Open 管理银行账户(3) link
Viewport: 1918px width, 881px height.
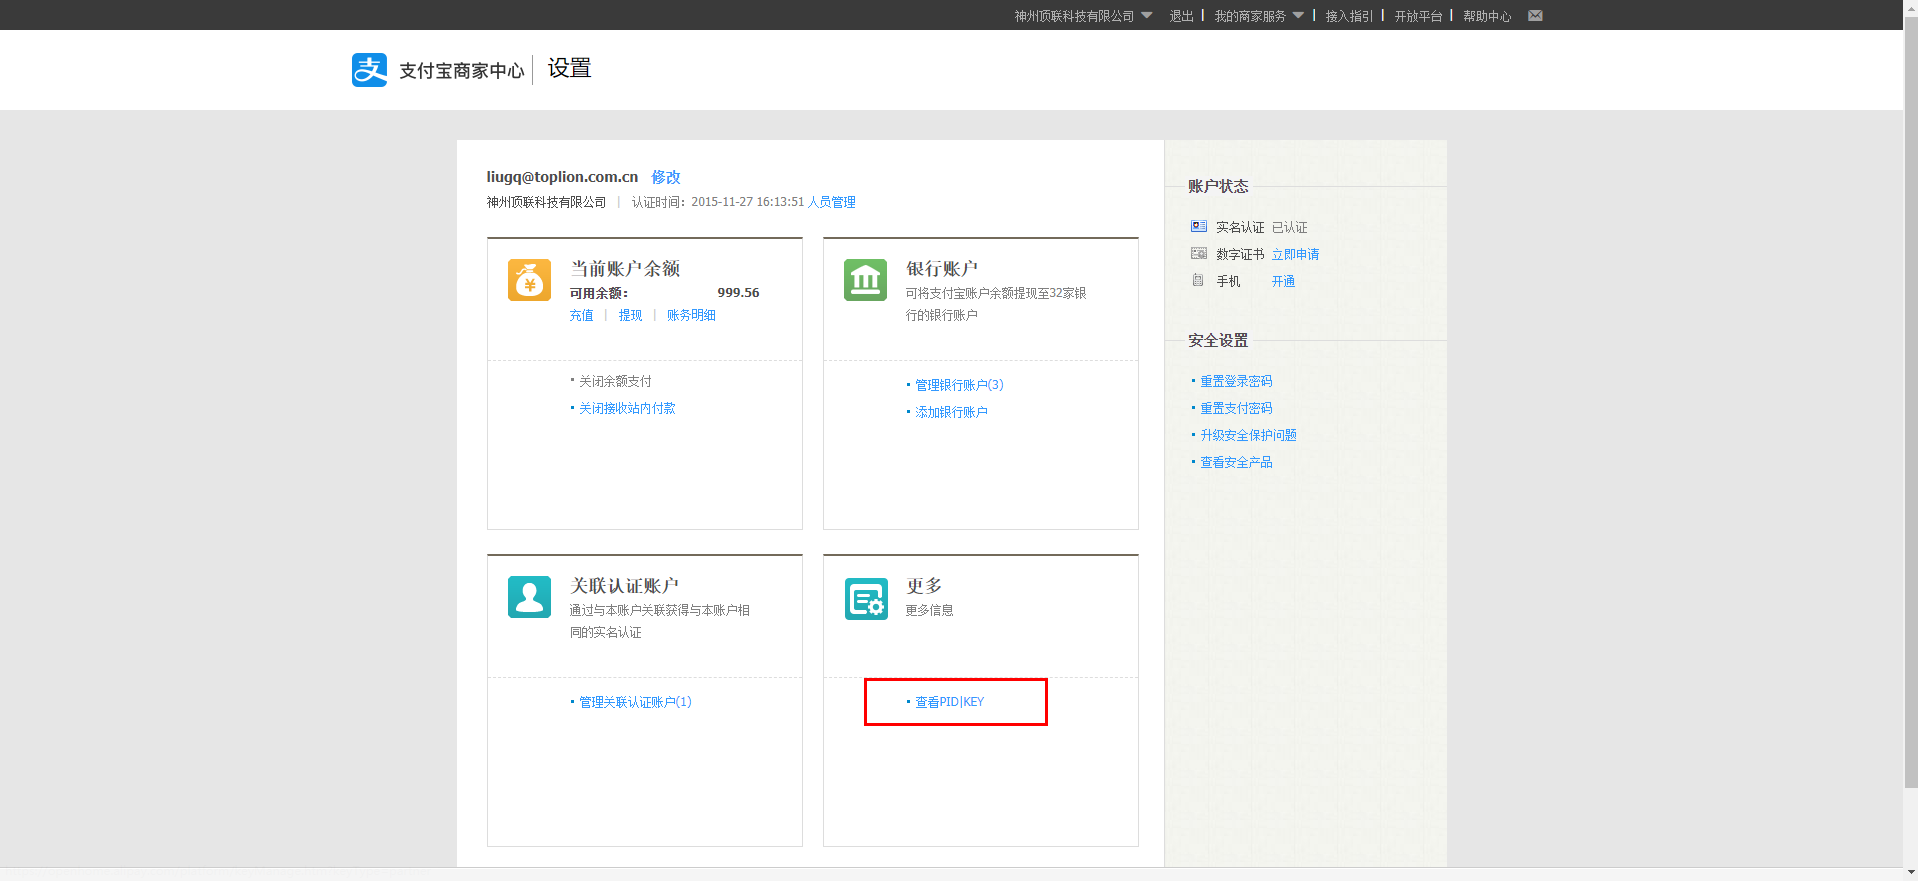point(959,385)
